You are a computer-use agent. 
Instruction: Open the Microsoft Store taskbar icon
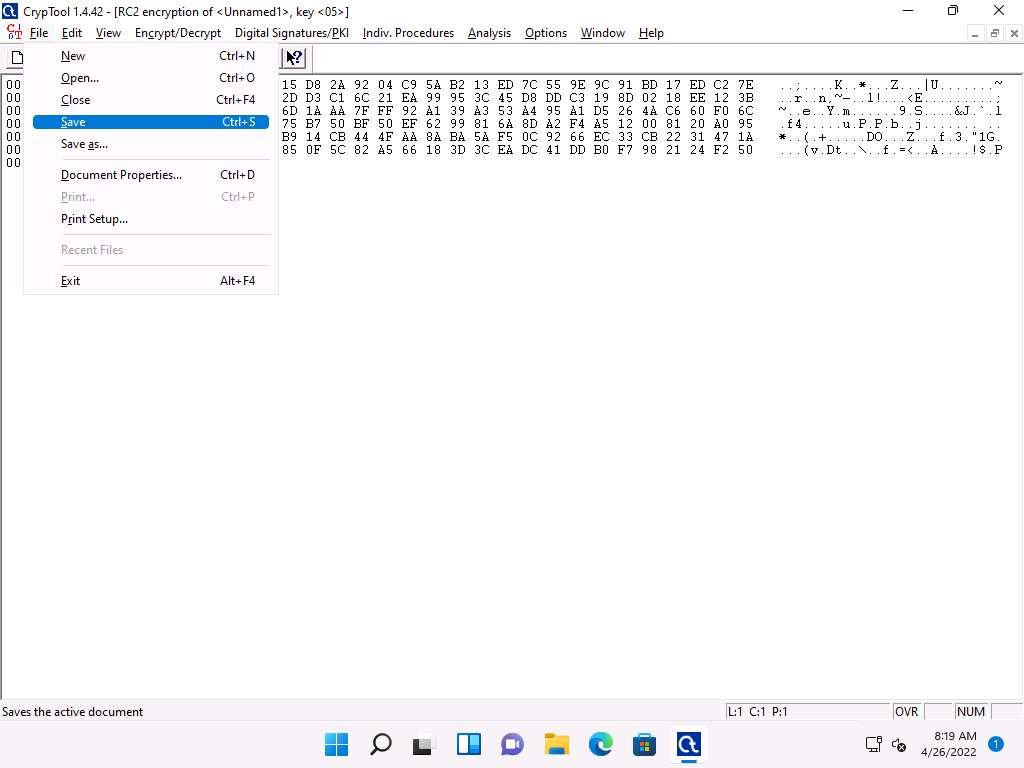point(644,744)
